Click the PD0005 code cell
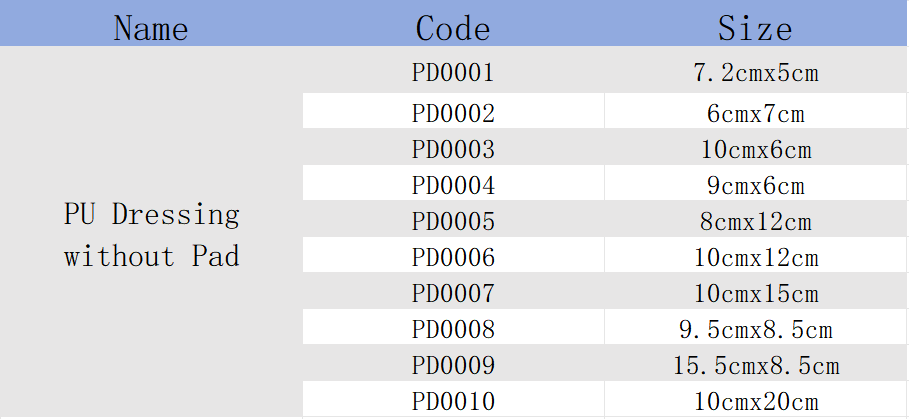Viewport: 909px width, 419px height. [x=453, y=218]
